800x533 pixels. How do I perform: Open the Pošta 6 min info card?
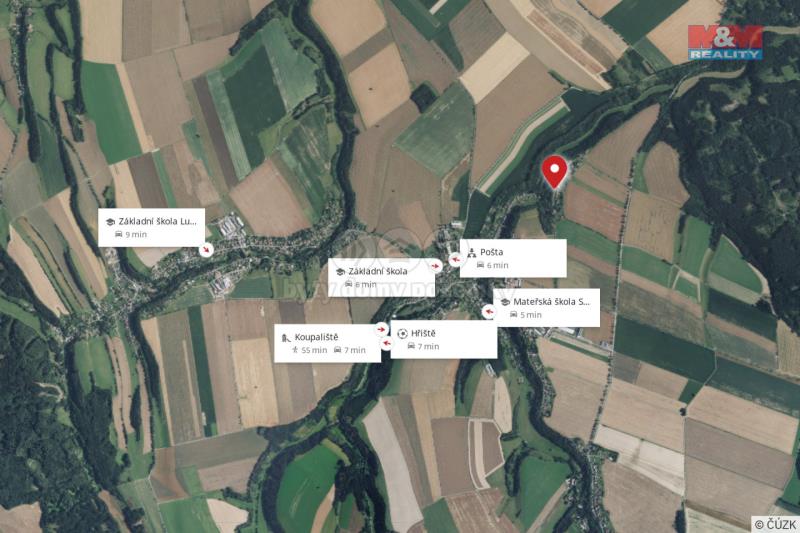coord(513,258)
